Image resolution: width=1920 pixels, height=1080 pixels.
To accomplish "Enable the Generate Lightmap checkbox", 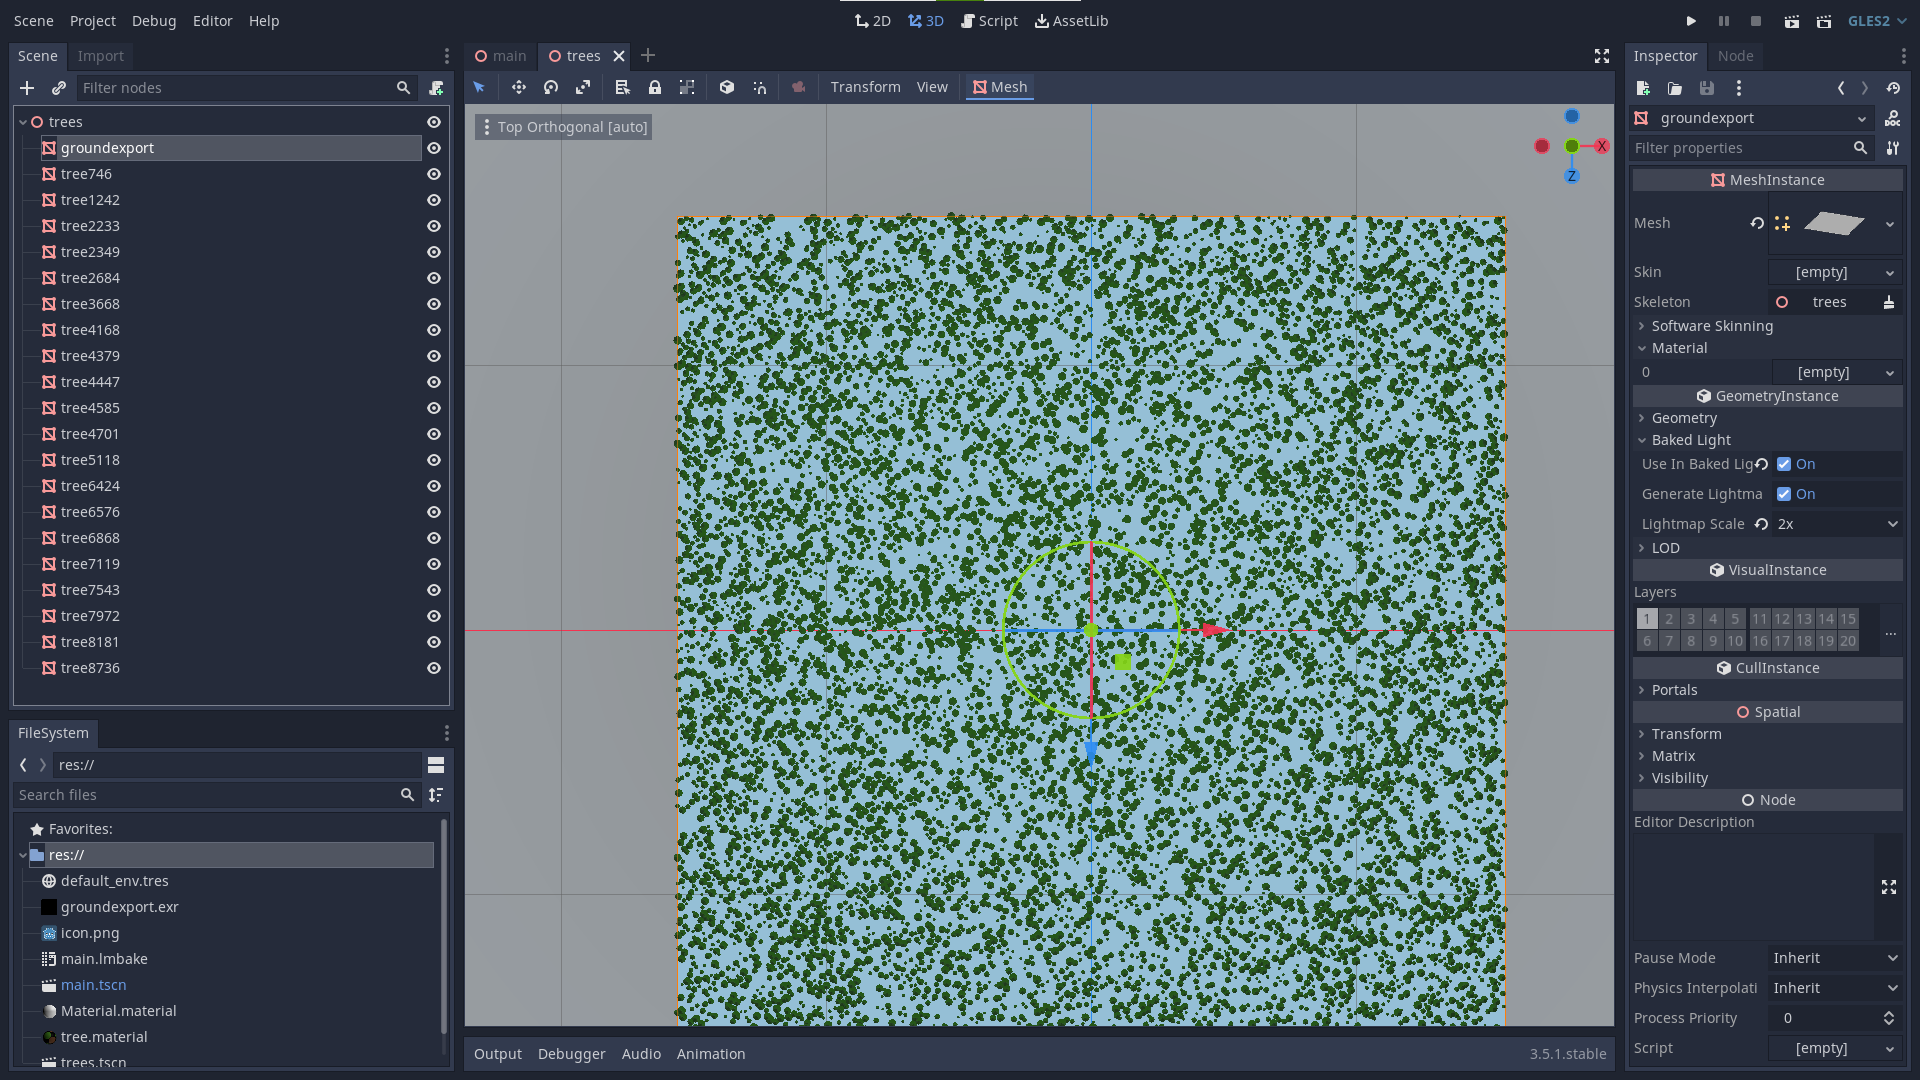I will click(1785, 493).
